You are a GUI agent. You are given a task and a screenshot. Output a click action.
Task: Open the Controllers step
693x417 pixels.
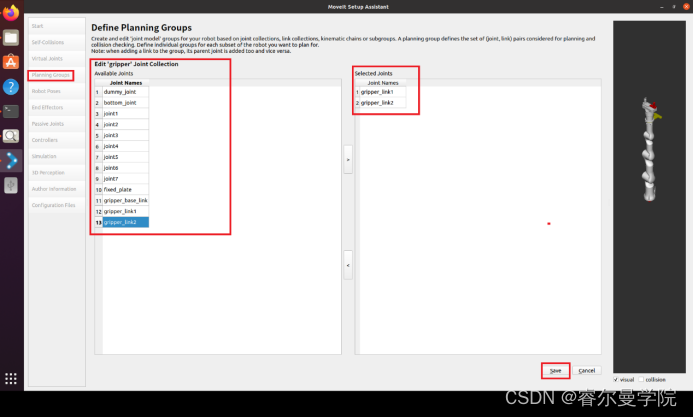pyautogui.click(x=57, y=140)
